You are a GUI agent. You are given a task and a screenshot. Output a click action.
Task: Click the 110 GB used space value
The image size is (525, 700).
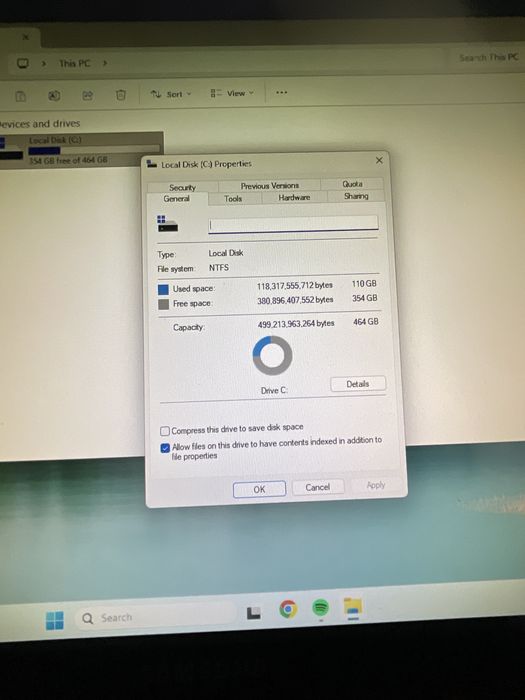click(x=364, y=284)
